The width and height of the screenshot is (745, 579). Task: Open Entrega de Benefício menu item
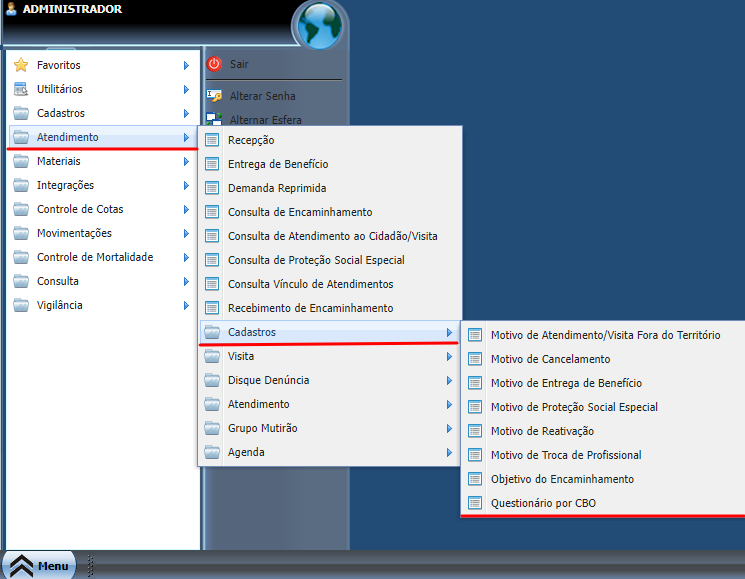point(277,164)
